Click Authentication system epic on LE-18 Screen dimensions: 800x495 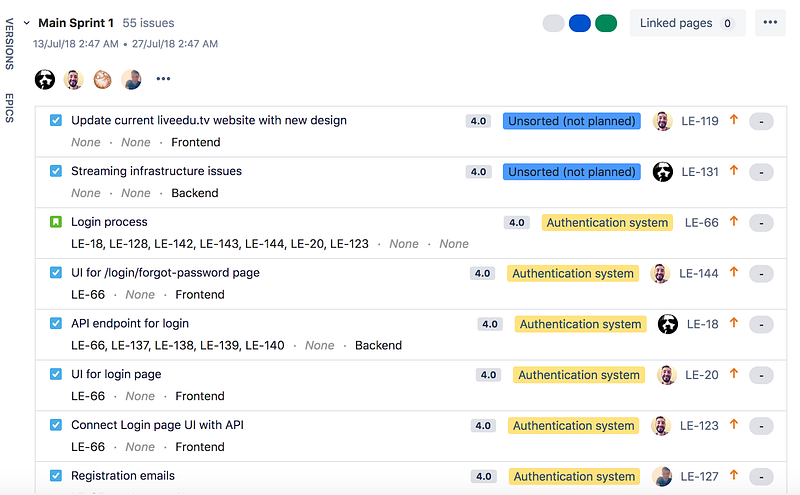[581, 324]
